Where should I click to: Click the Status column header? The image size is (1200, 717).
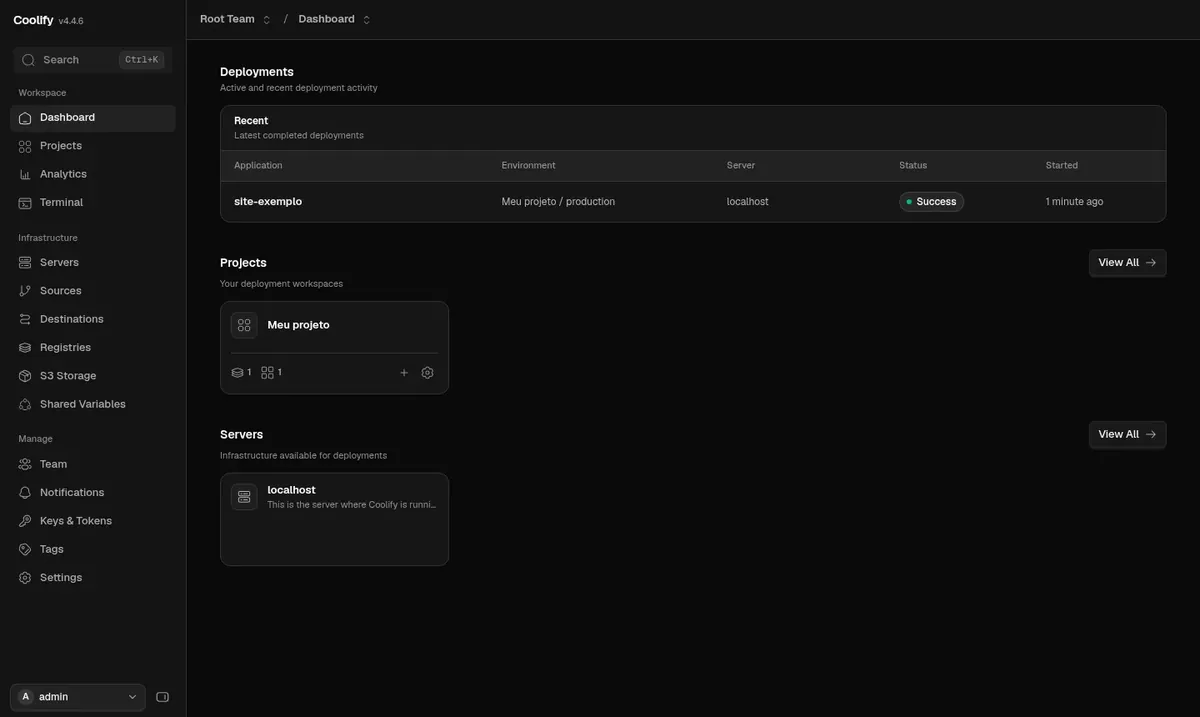[913, 166]
